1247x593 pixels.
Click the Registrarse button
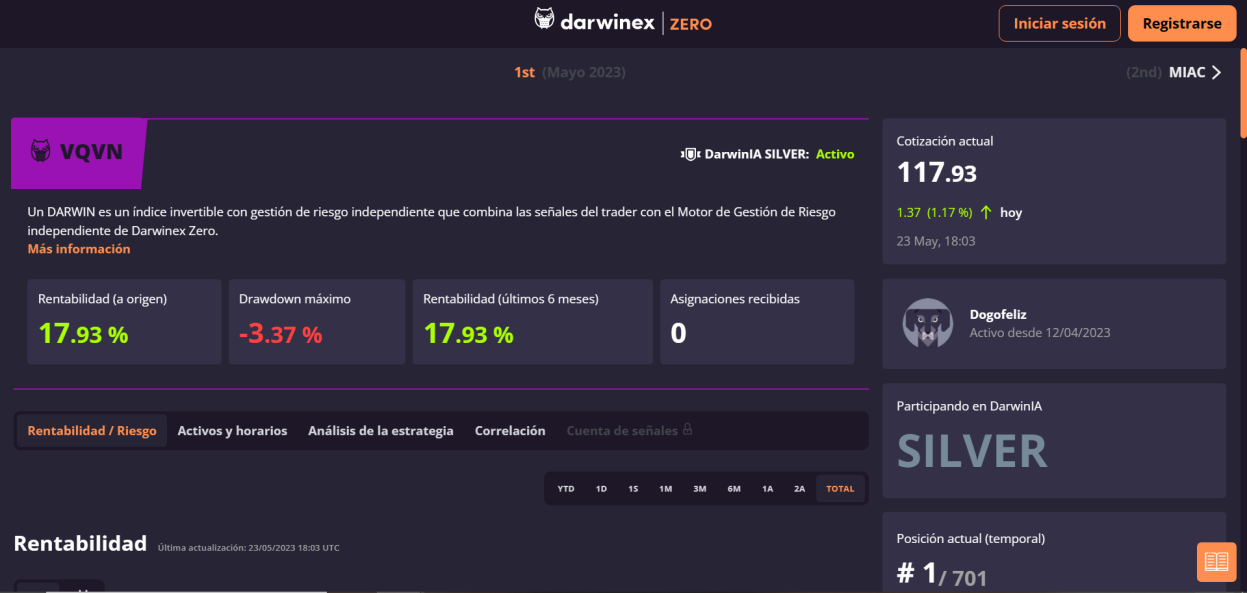(x=1182, y=23)
